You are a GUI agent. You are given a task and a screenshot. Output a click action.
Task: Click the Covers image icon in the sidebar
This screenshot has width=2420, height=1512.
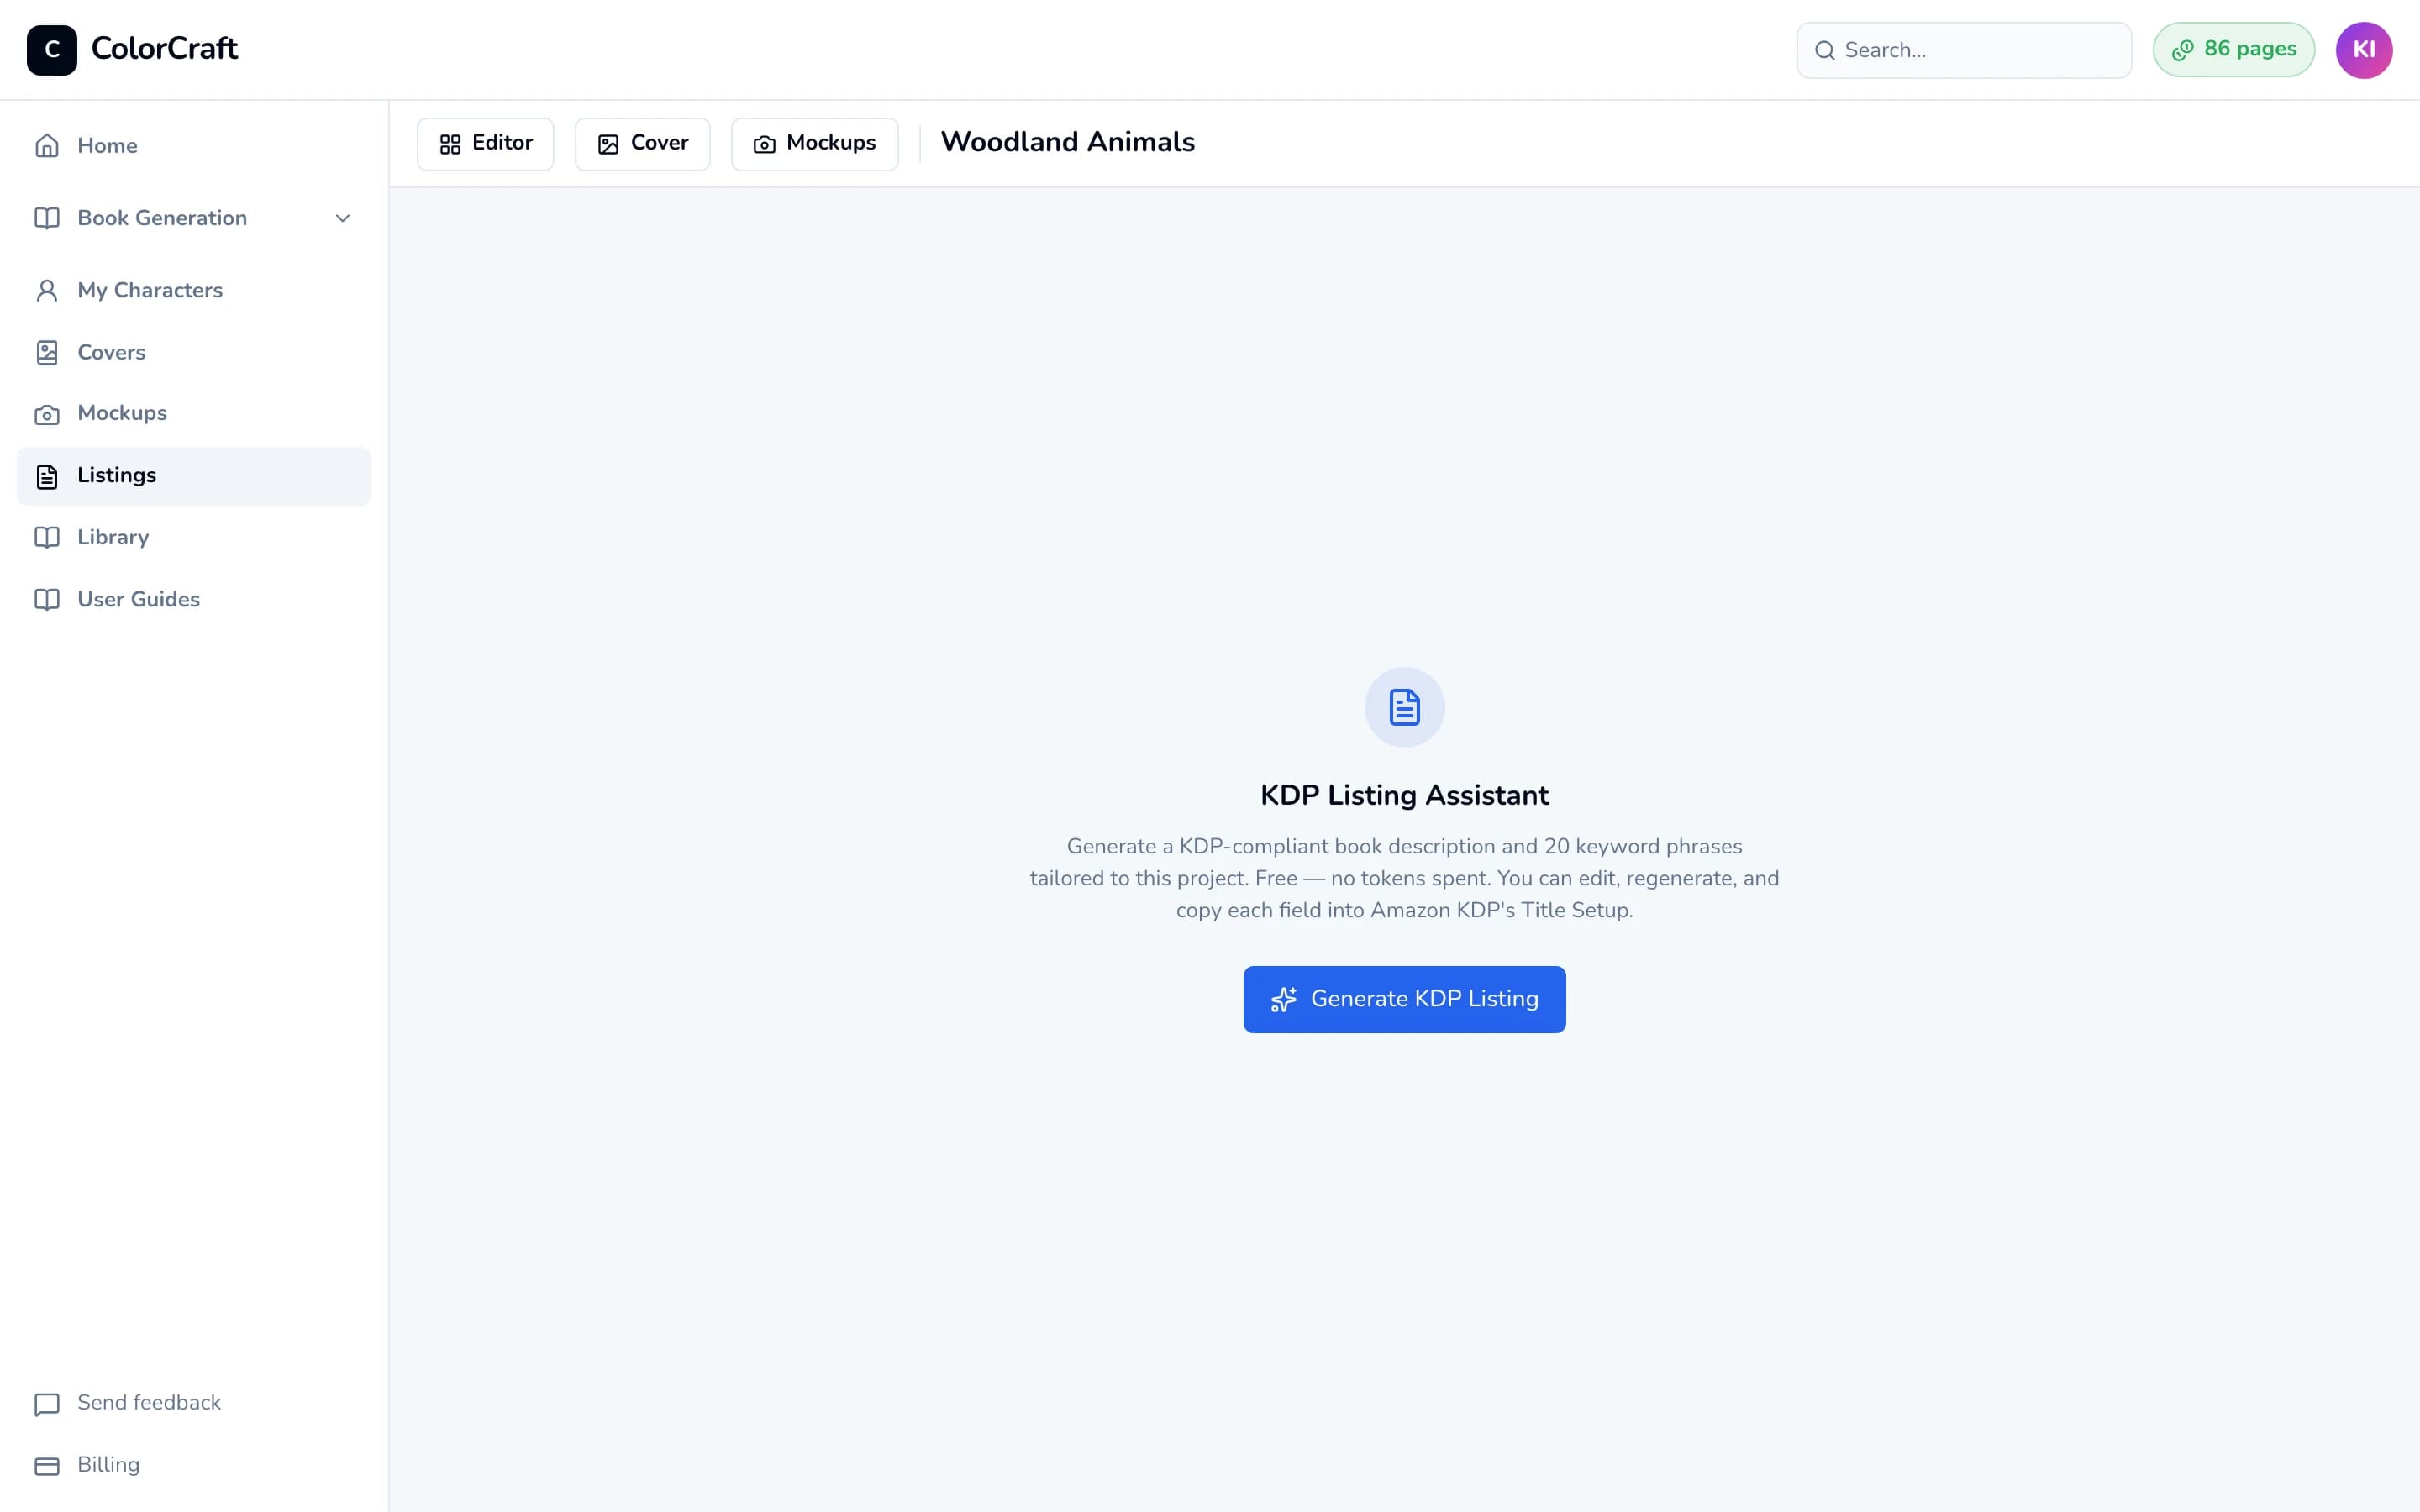pos(47,352)
